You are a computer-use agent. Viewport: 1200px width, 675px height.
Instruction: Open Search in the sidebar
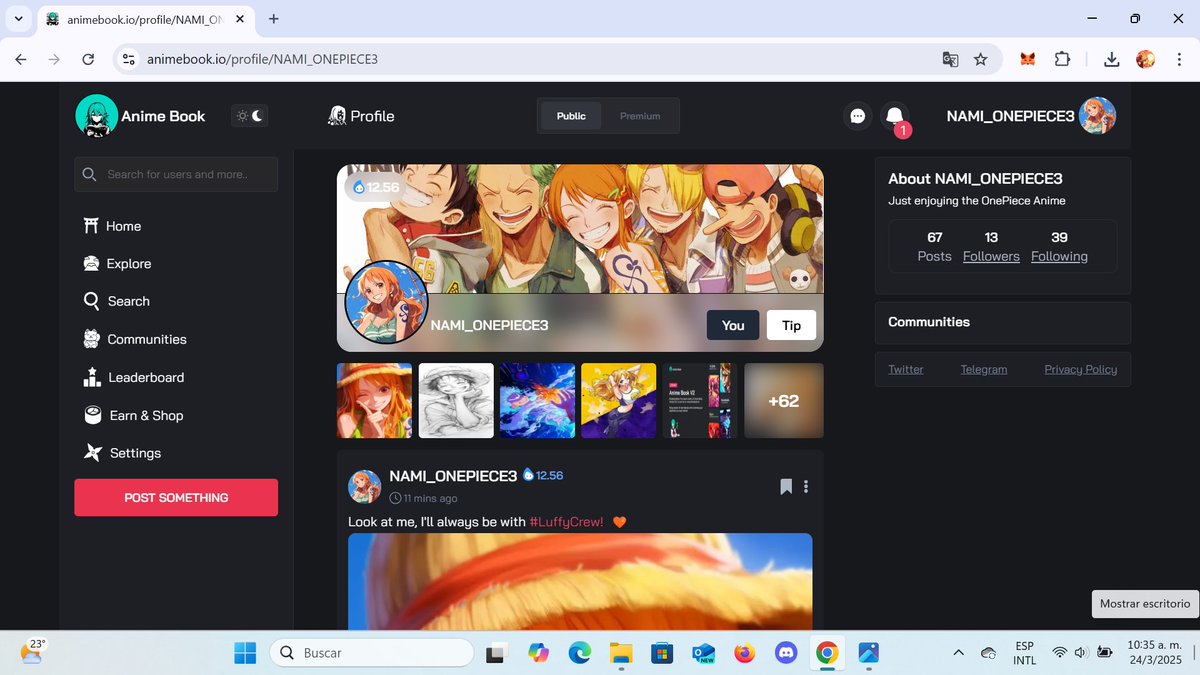point(116,301)
